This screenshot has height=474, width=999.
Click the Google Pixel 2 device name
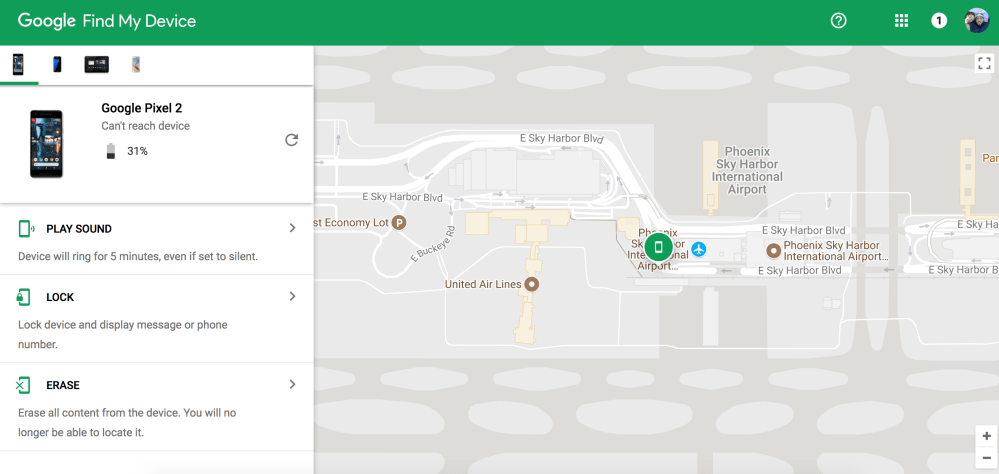(141, 108)
